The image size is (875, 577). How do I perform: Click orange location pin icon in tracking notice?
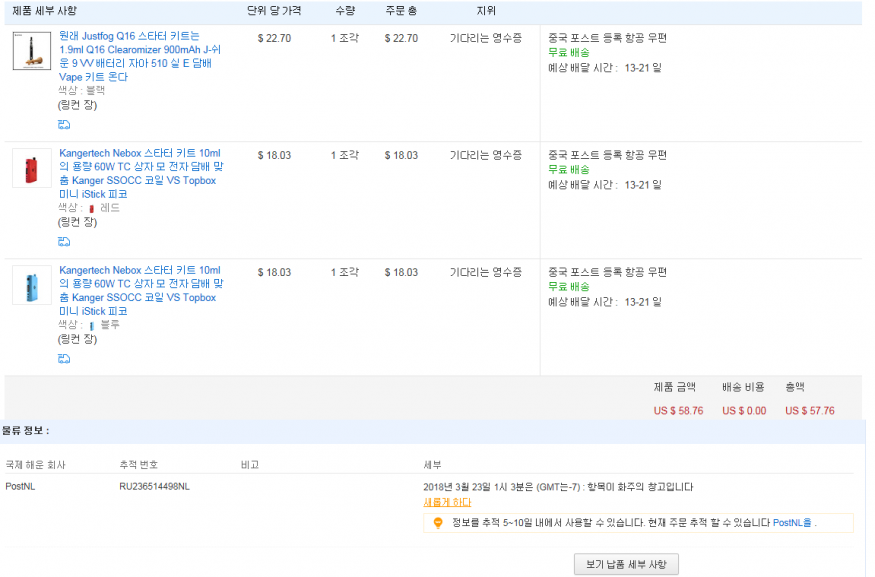click(437, 523)
